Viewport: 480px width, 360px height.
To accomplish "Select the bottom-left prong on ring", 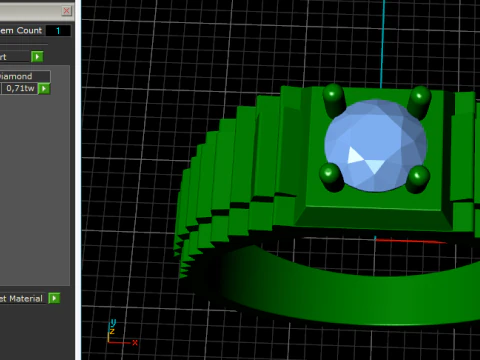I will (x=331, y=177).
